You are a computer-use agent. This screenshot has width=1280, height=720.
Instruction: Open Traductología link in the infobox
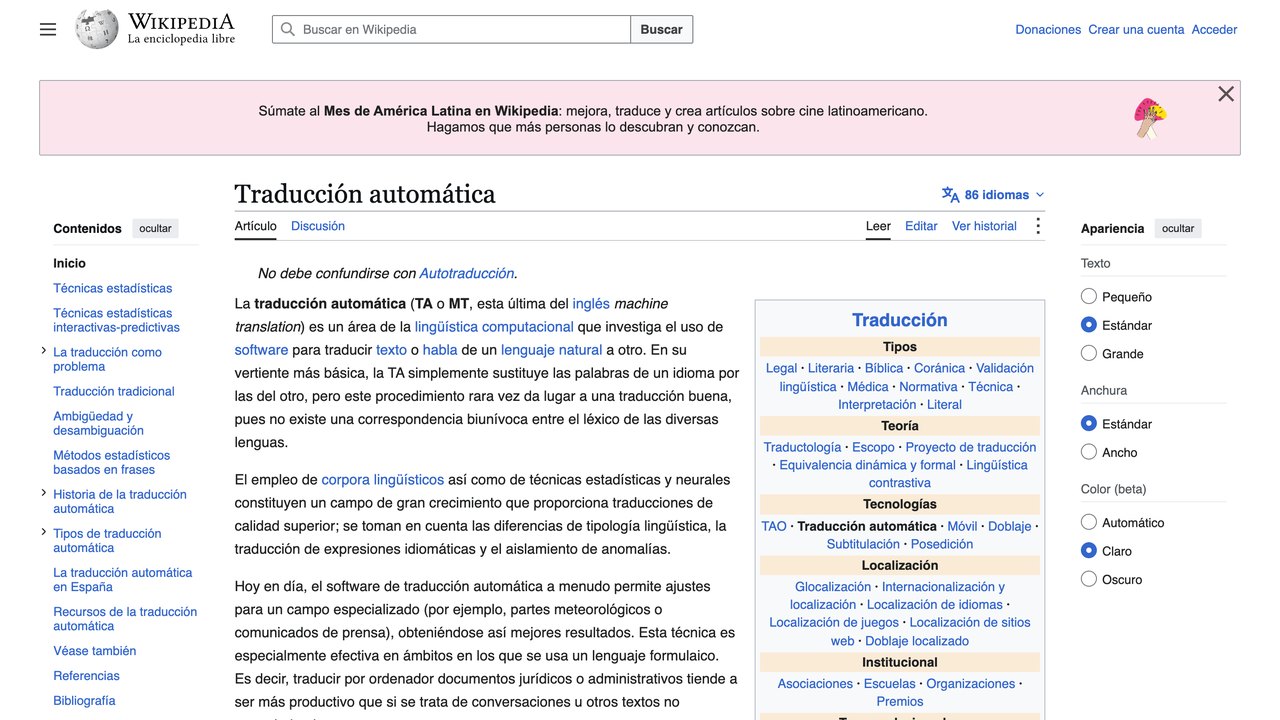802,447
